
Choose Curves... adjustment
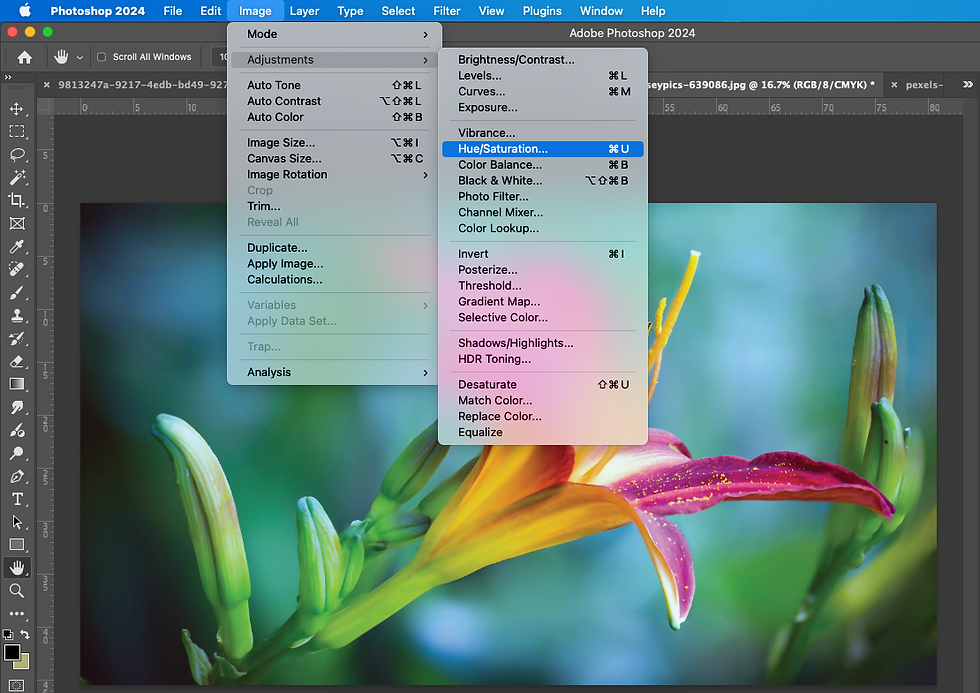[x=542, y=92]
